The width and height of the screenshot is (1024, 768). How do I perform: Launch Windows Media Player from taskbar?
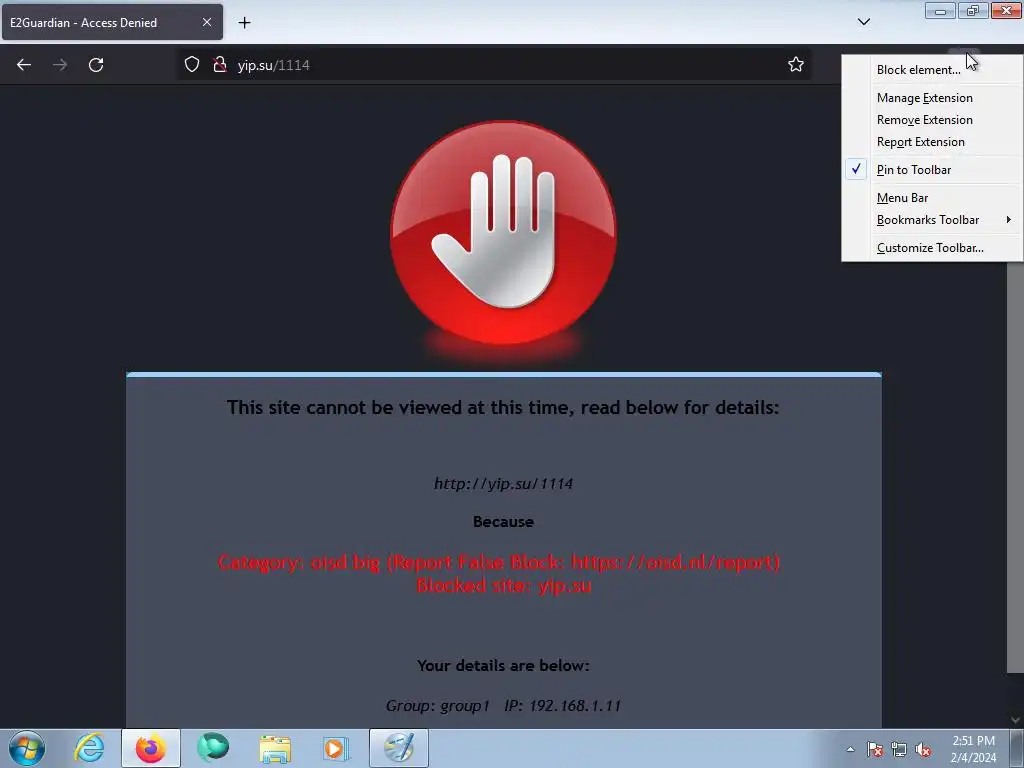(336, 748)
